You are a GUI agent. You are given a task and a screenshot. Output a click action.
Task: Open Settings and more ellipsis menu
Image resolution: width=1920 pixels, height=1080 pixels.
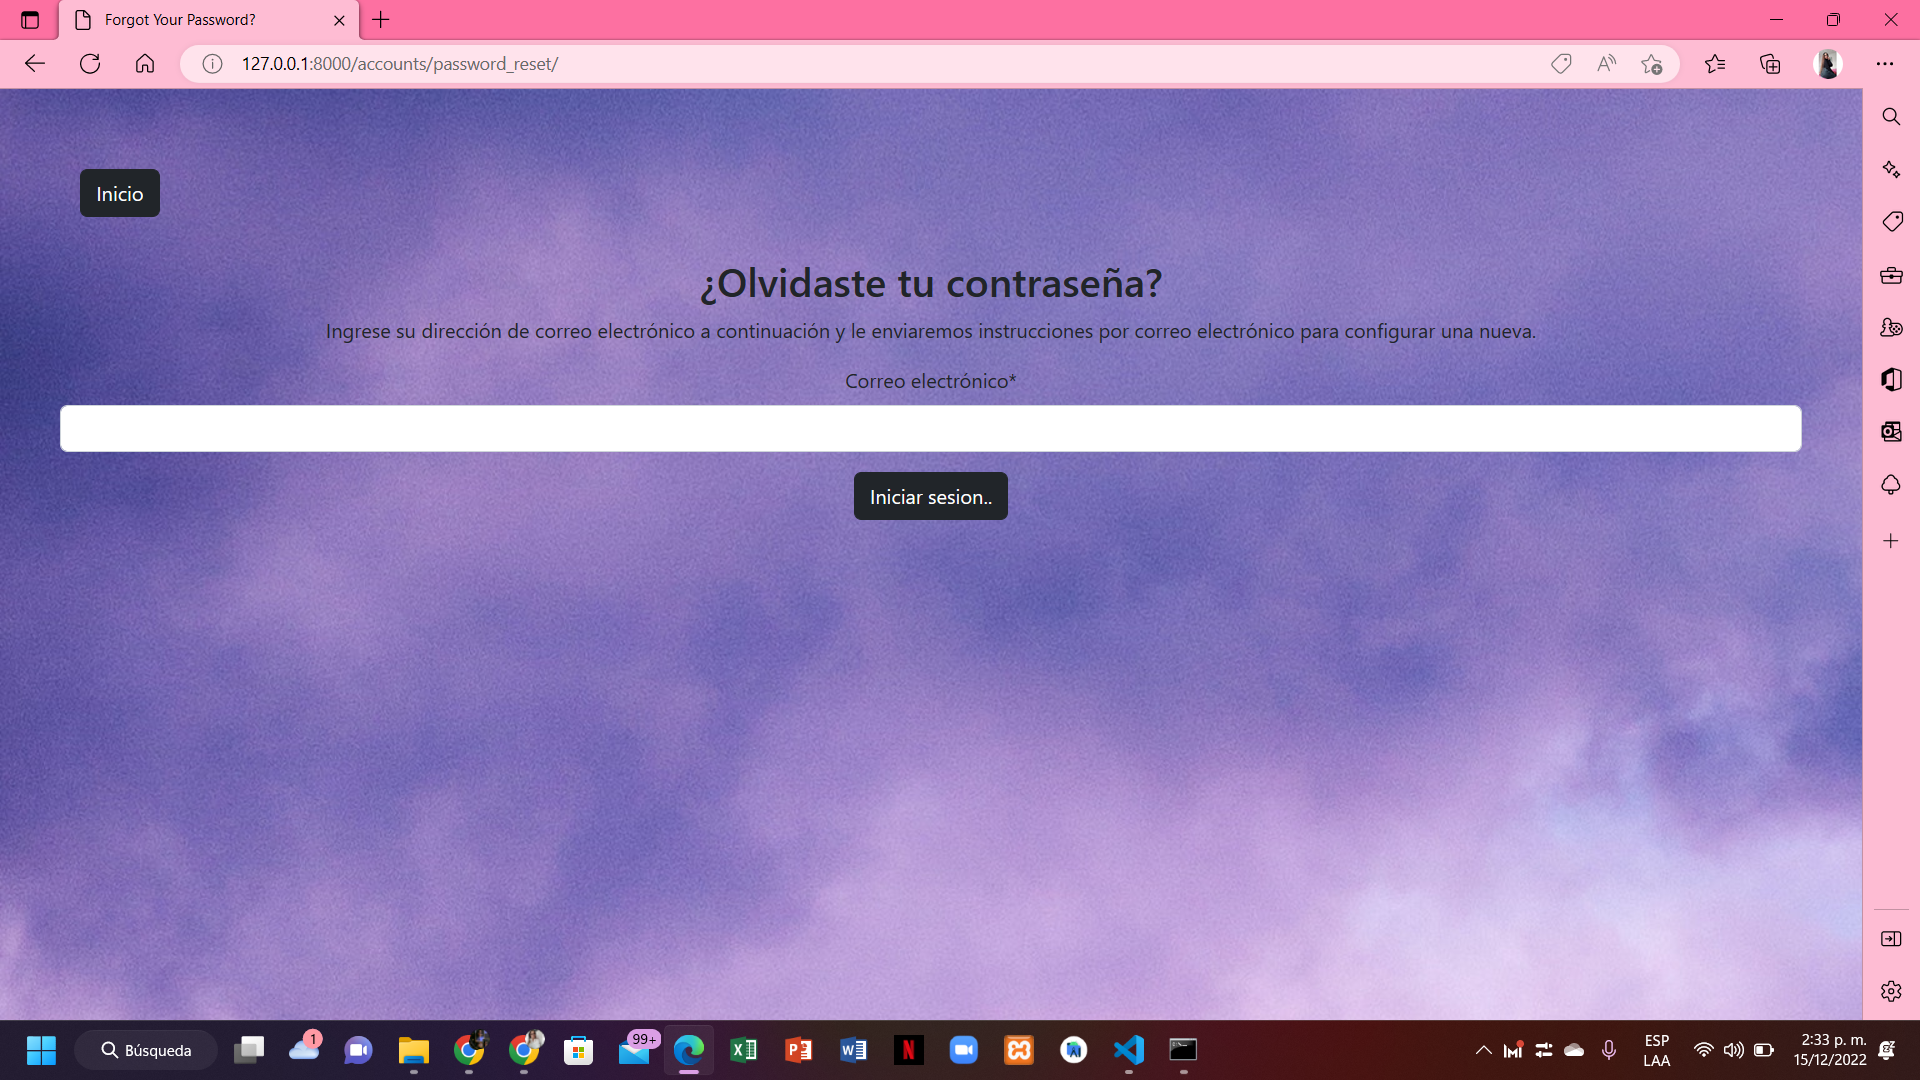click(1885, 64)
